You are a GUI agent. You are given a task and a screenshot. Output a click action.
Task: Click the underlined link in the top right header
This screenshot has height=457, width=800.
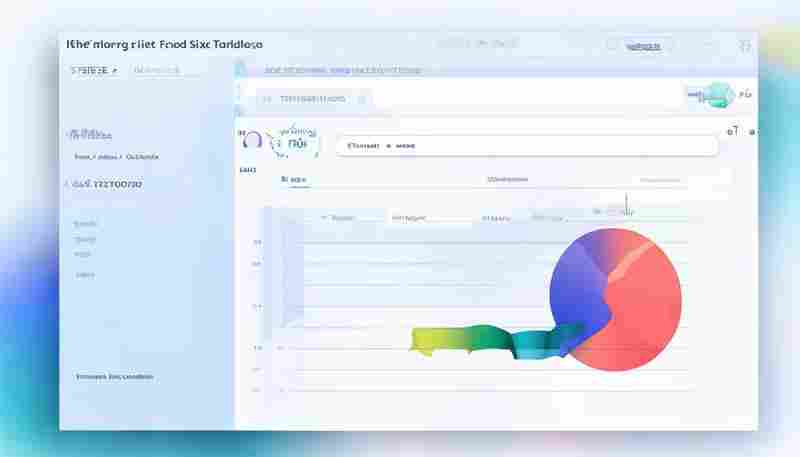point(643,46)
